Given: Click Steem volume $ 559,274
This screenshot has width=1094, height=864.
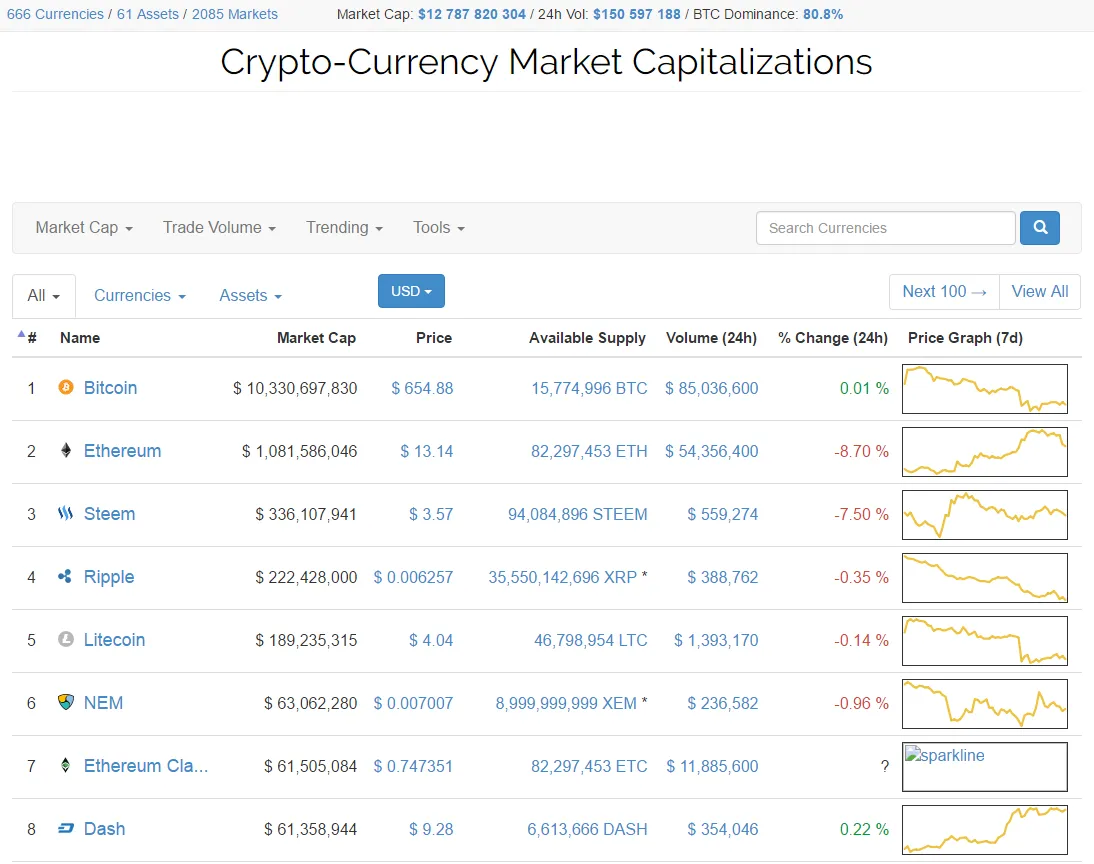Looking at the screenshot, I should coord(722,514).
